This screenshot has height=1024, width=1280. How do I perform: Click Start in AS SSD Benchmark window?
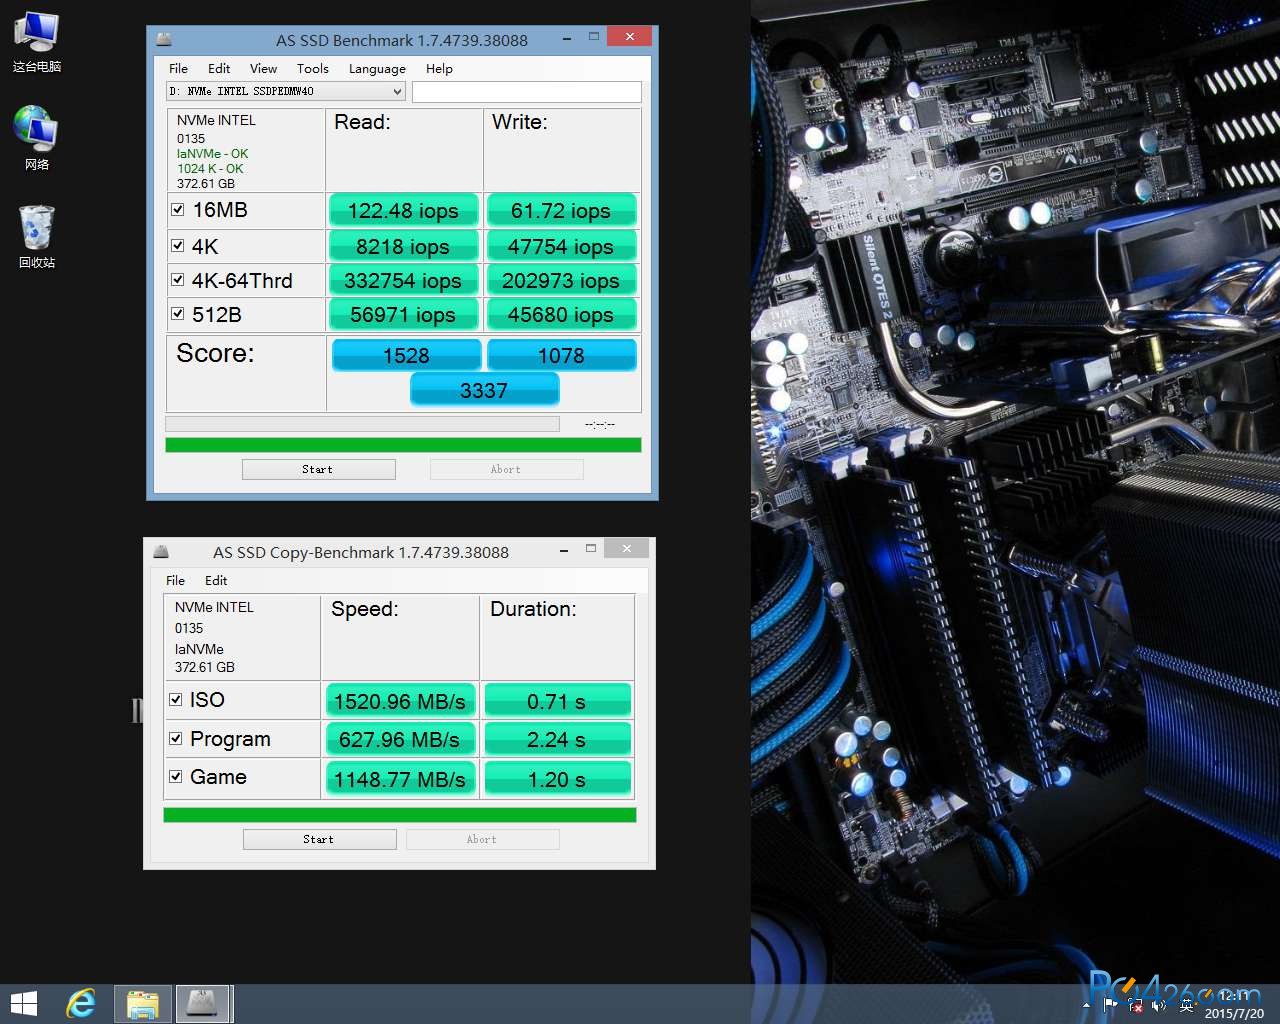coord(318,469)
